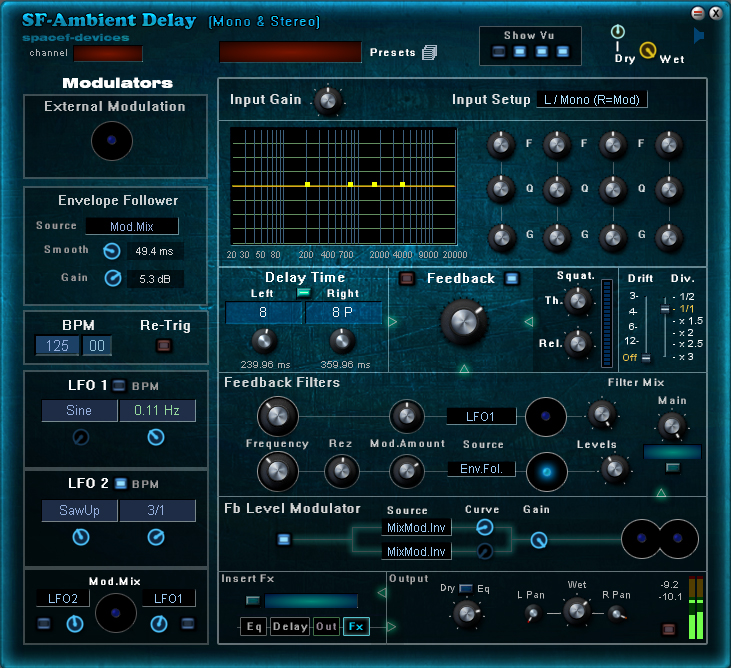Click the LFO 1 rate 0.11 Hz field
The width and height of the screenshot is (731, 668).
tap(157, 410)
